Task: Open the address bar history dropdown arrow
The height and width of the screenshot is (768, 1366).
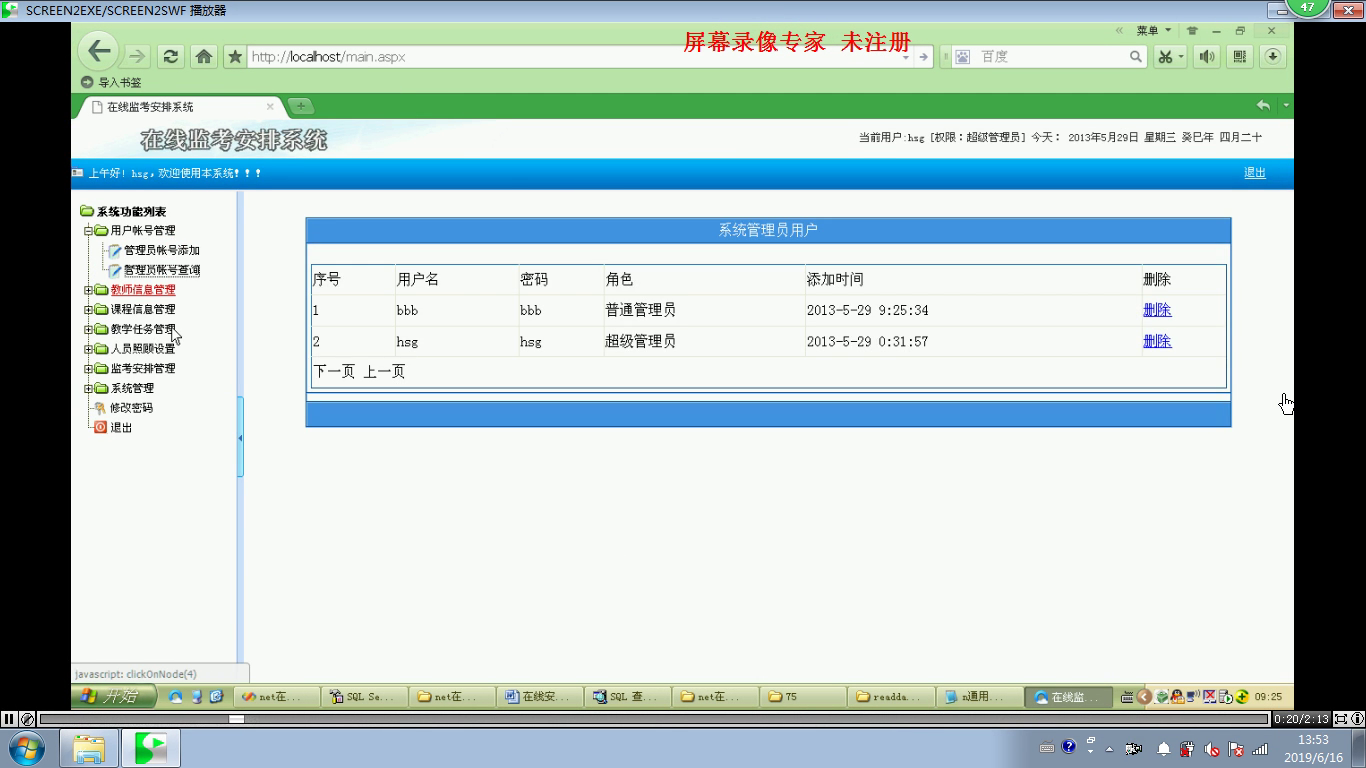Action: [906, 57]
